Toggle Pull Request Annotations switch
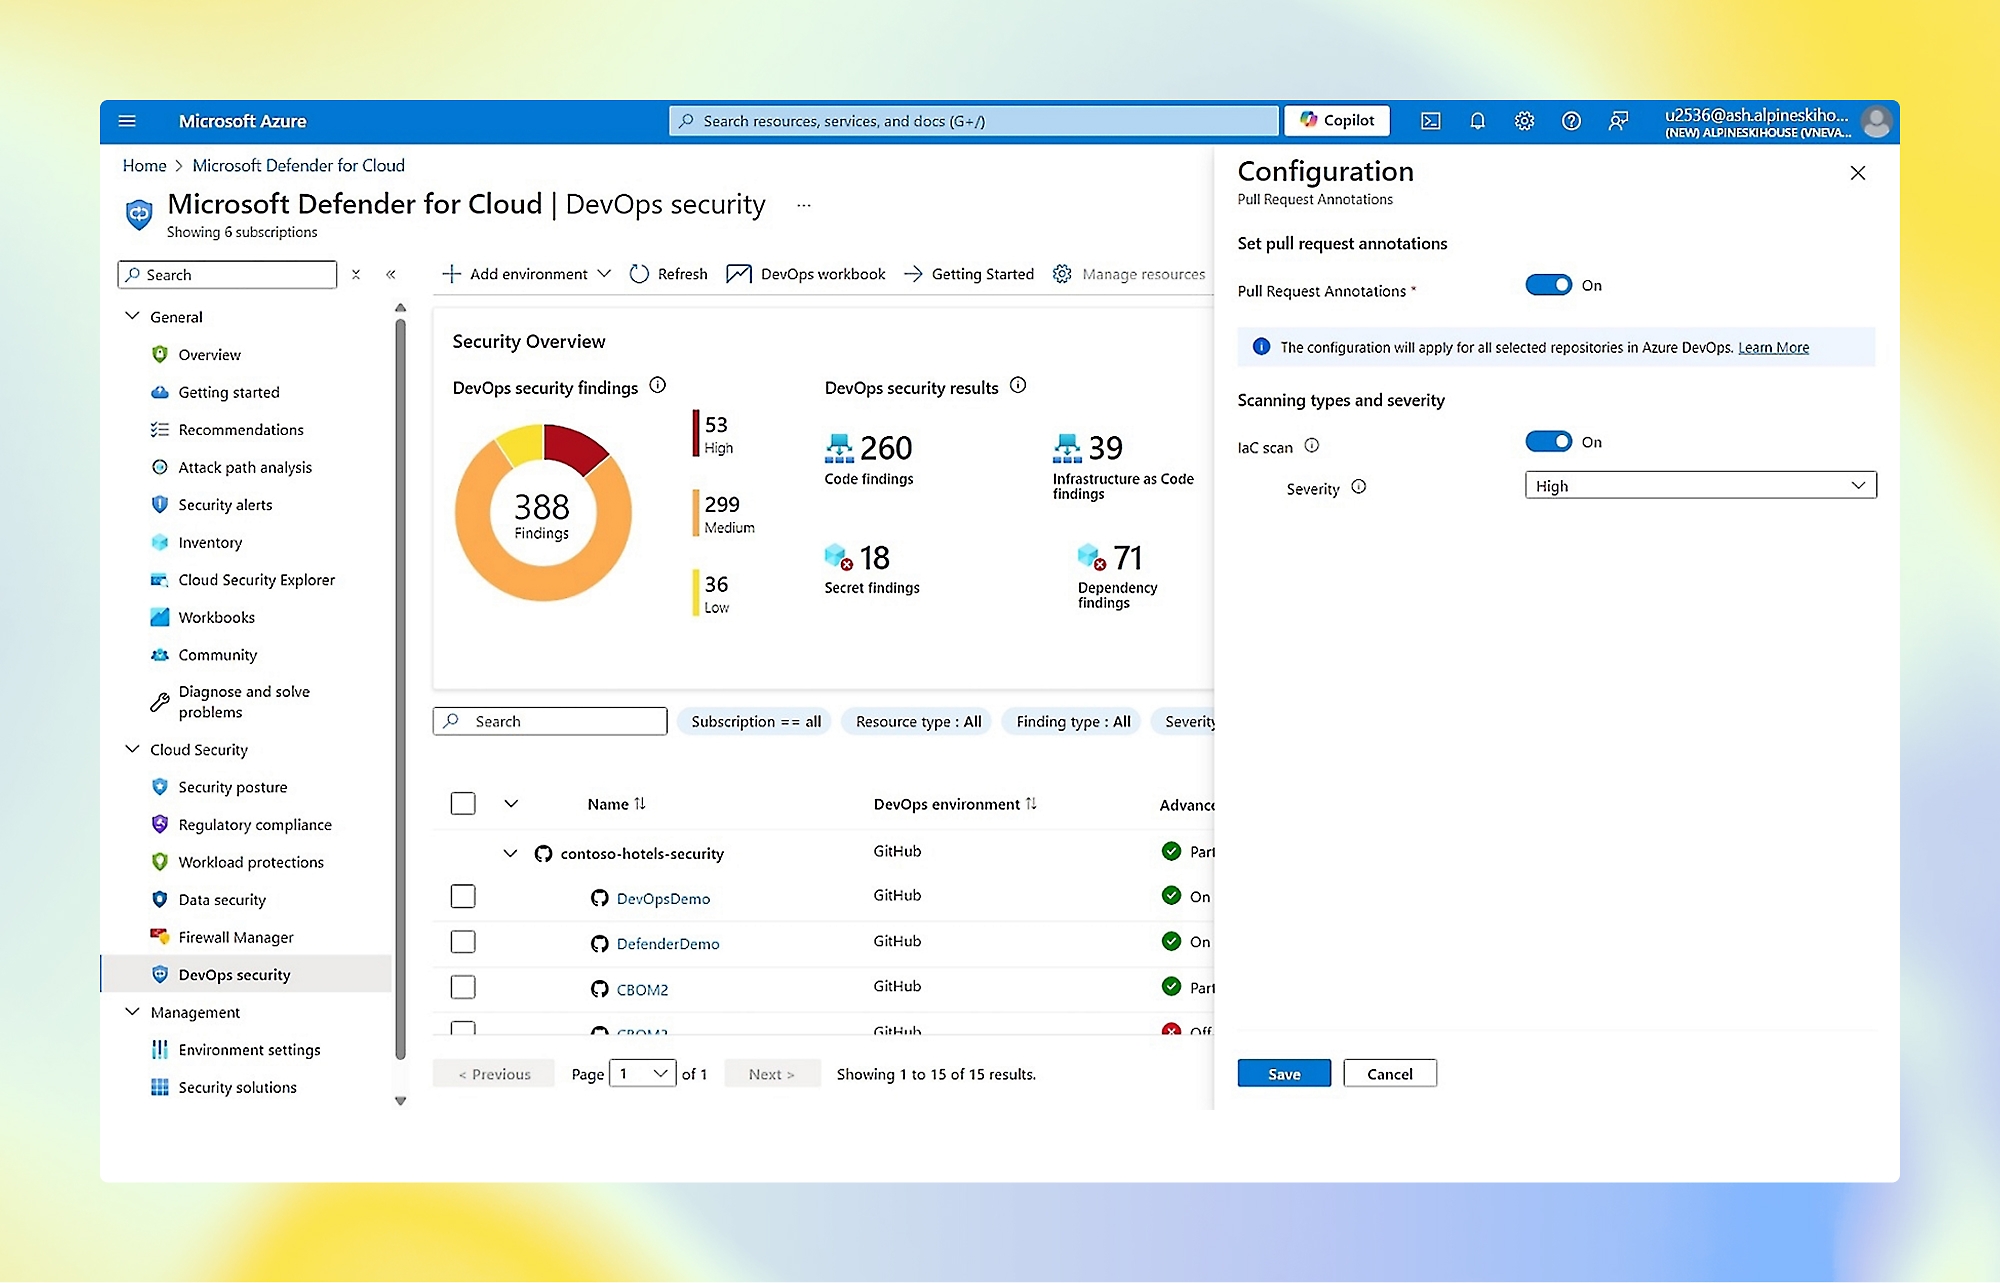The height and width of the screenshot is (1283, 2000). click(1548, 285)
